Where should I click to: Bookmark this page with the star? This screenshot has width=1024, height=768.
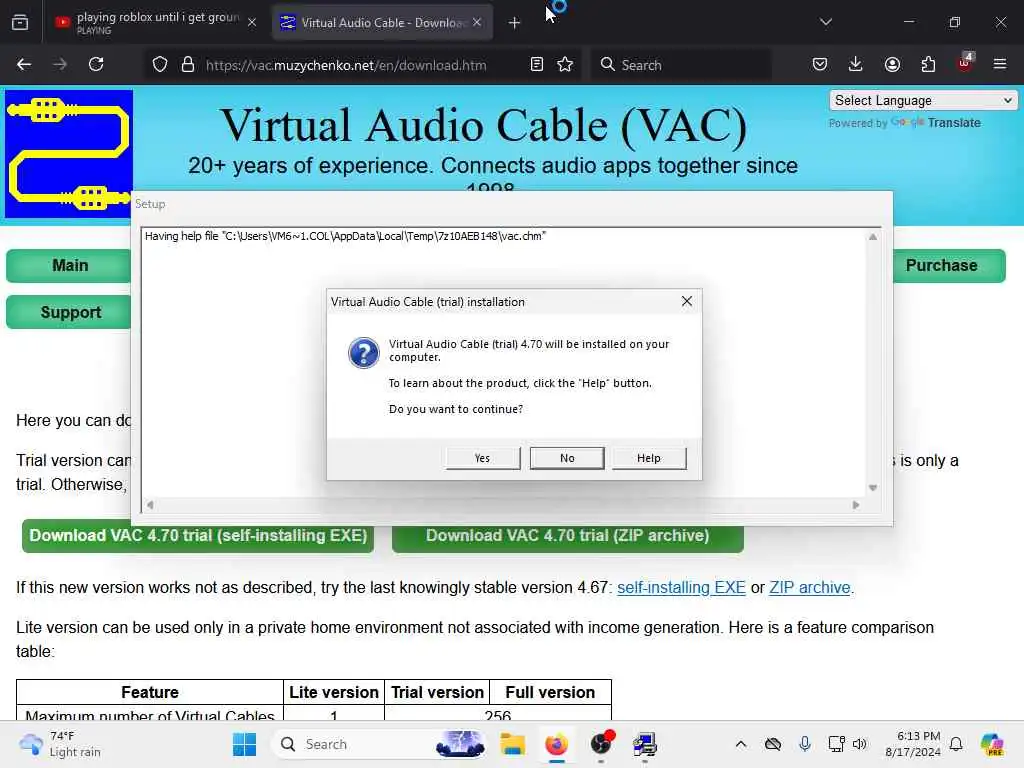coord(565,65)
